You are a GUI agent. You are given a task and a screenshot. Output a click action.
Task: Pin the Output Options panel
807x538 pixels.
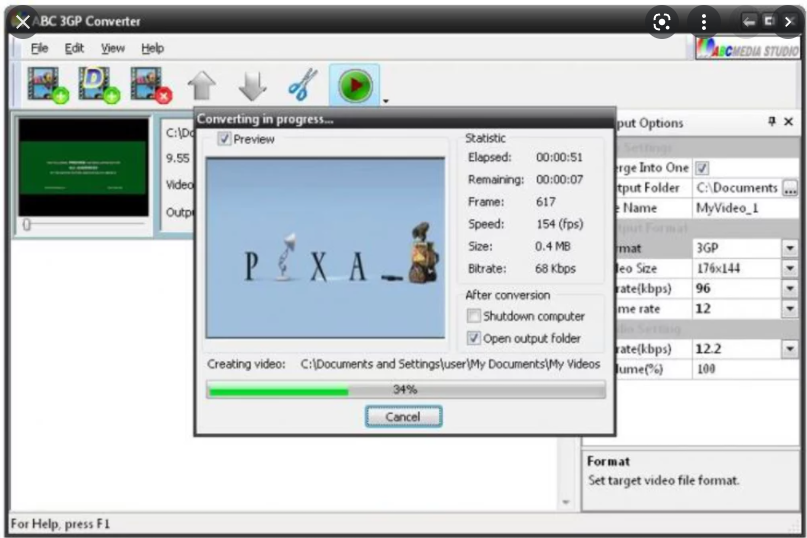coord(771,121)
